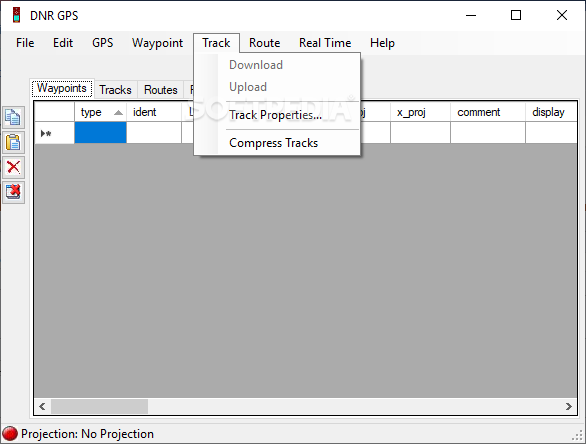Select the highlighted blue type cell
586x444 pixels.
pyautogui.click(x=100, y=133)
